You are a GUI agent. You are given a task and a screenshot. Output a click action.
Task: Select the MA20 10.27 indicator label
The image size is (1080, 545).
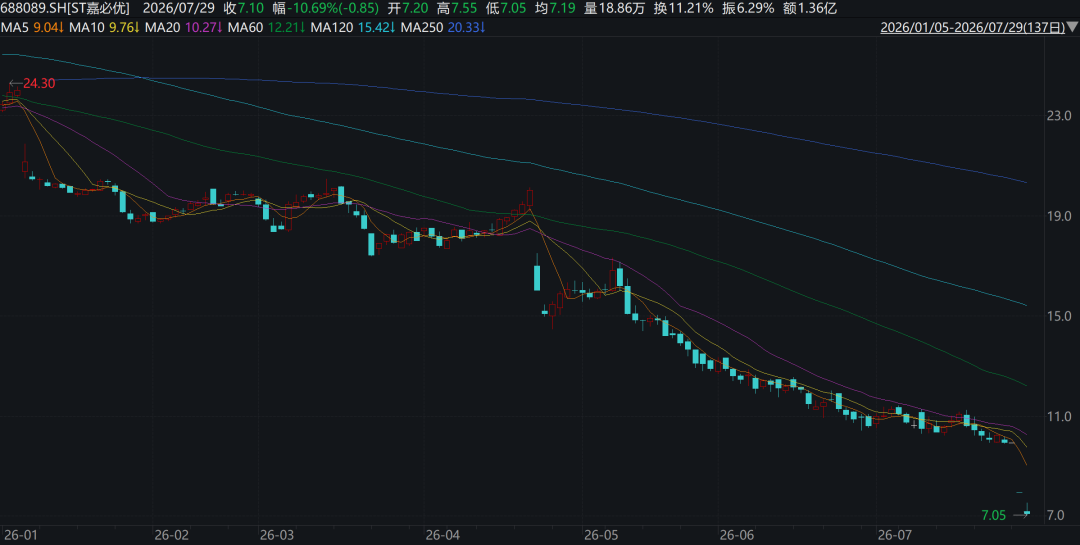point(184,28)
